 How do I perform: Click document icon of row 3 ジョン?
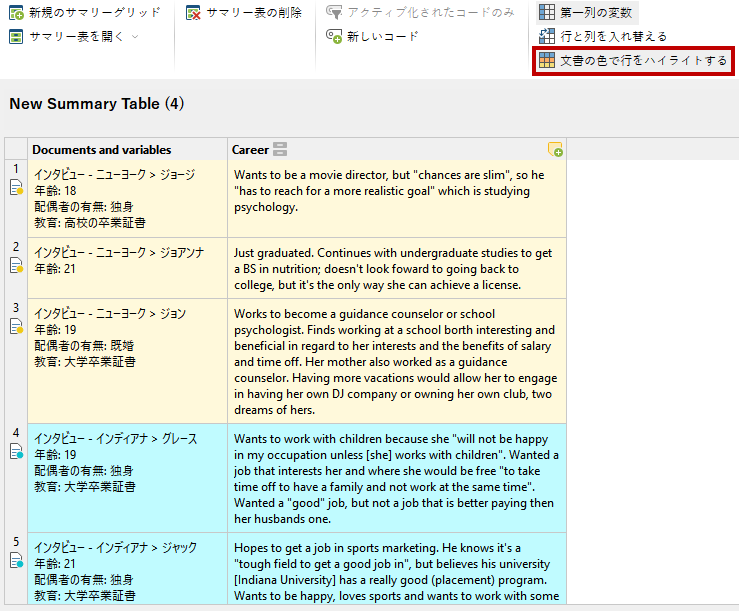[16, 326]
